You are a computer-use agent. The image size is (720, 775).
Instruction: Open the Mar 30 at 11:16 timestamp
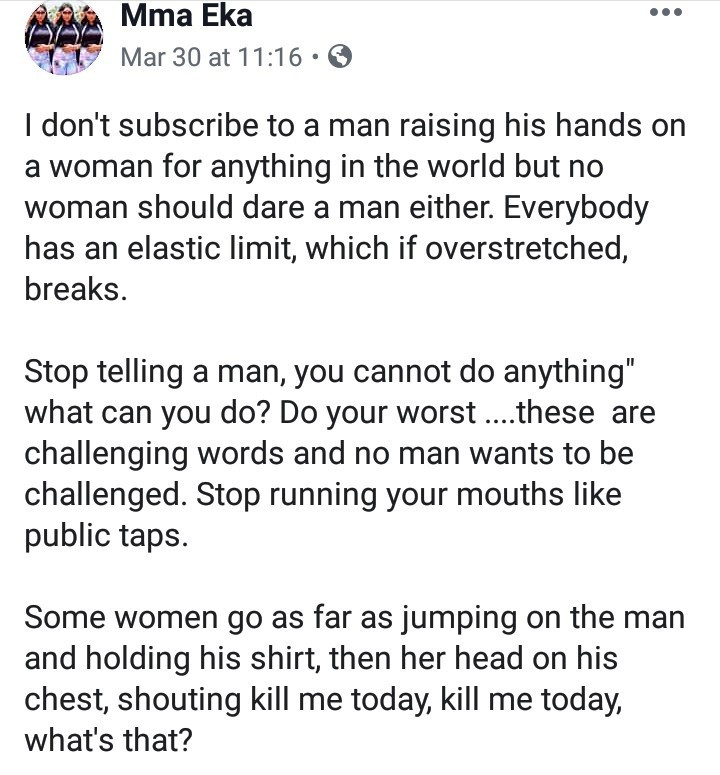tap(210, 57)
